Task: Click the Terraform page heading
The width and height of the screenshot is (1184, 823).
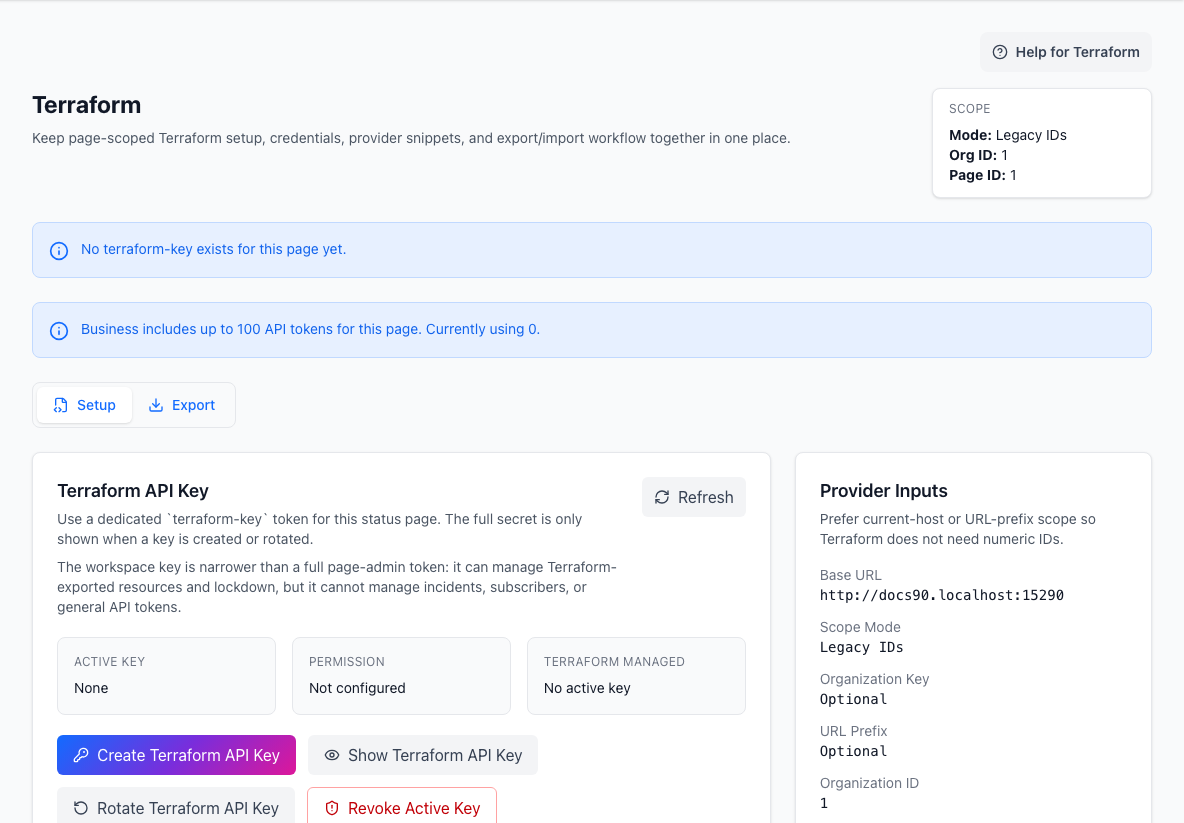Action: 87,105
